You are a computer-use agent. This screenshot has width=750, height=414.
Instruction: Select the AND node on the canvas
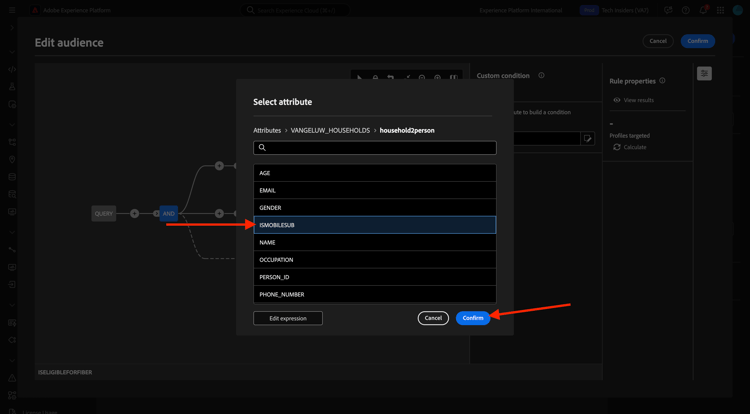pos(168,214)
